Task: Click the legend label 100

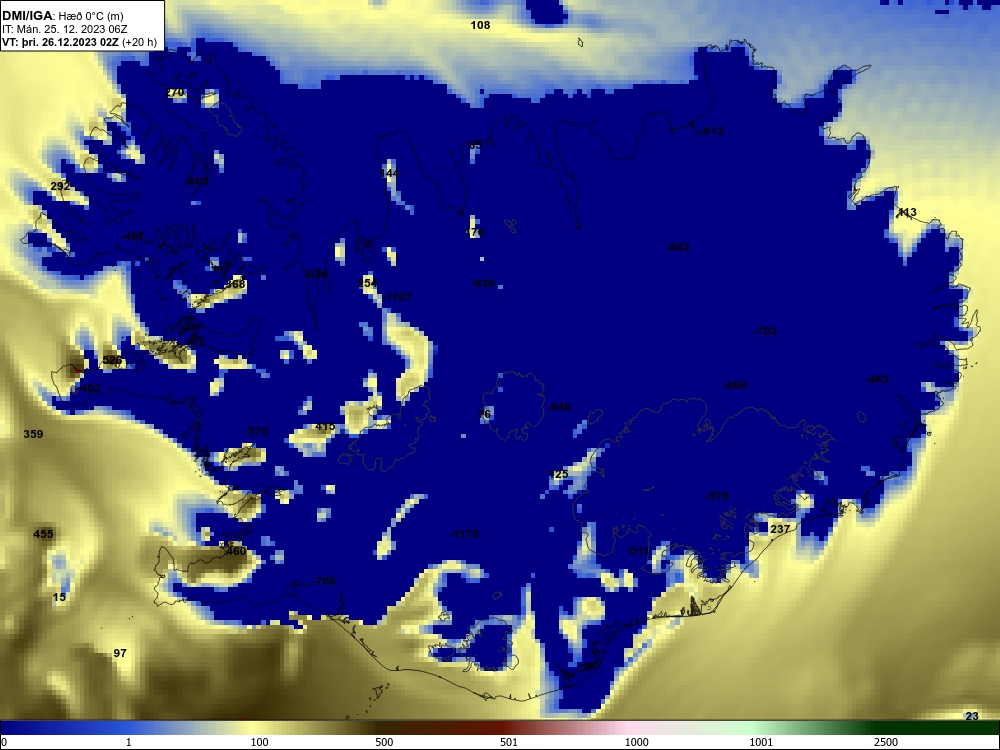Action: 260,742
